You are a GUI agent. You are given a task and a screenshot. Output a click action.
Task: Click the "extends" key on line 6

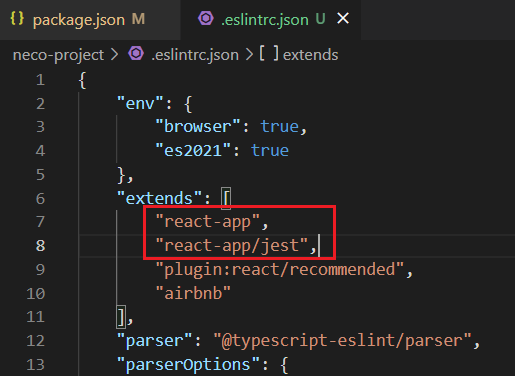(x=159, y=199)
